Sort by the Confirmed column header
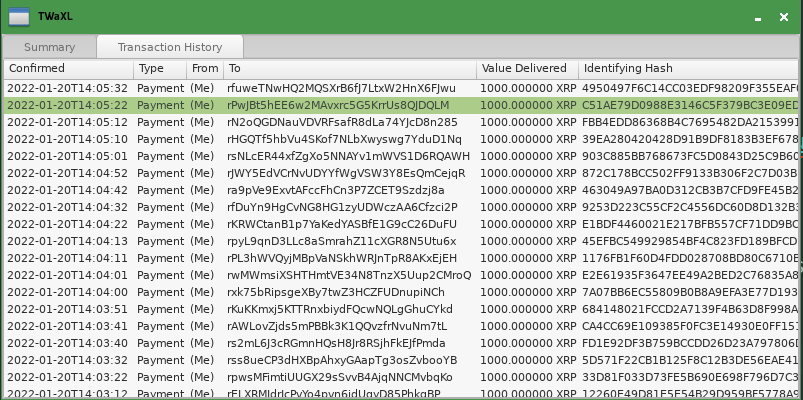This screenshot has height=400, width=803. point(67,69)
